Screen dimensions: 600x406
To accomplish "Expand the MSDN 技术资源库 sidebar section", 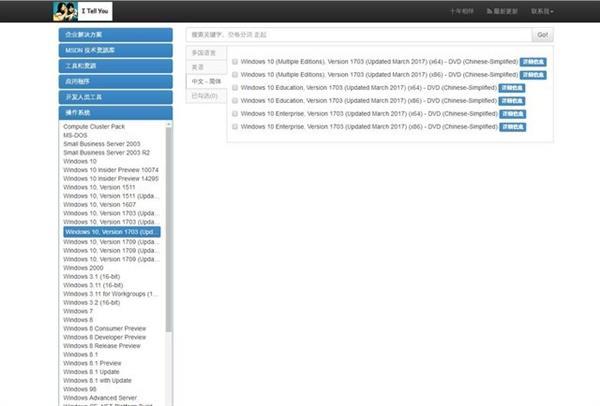I will pos(116,51).
